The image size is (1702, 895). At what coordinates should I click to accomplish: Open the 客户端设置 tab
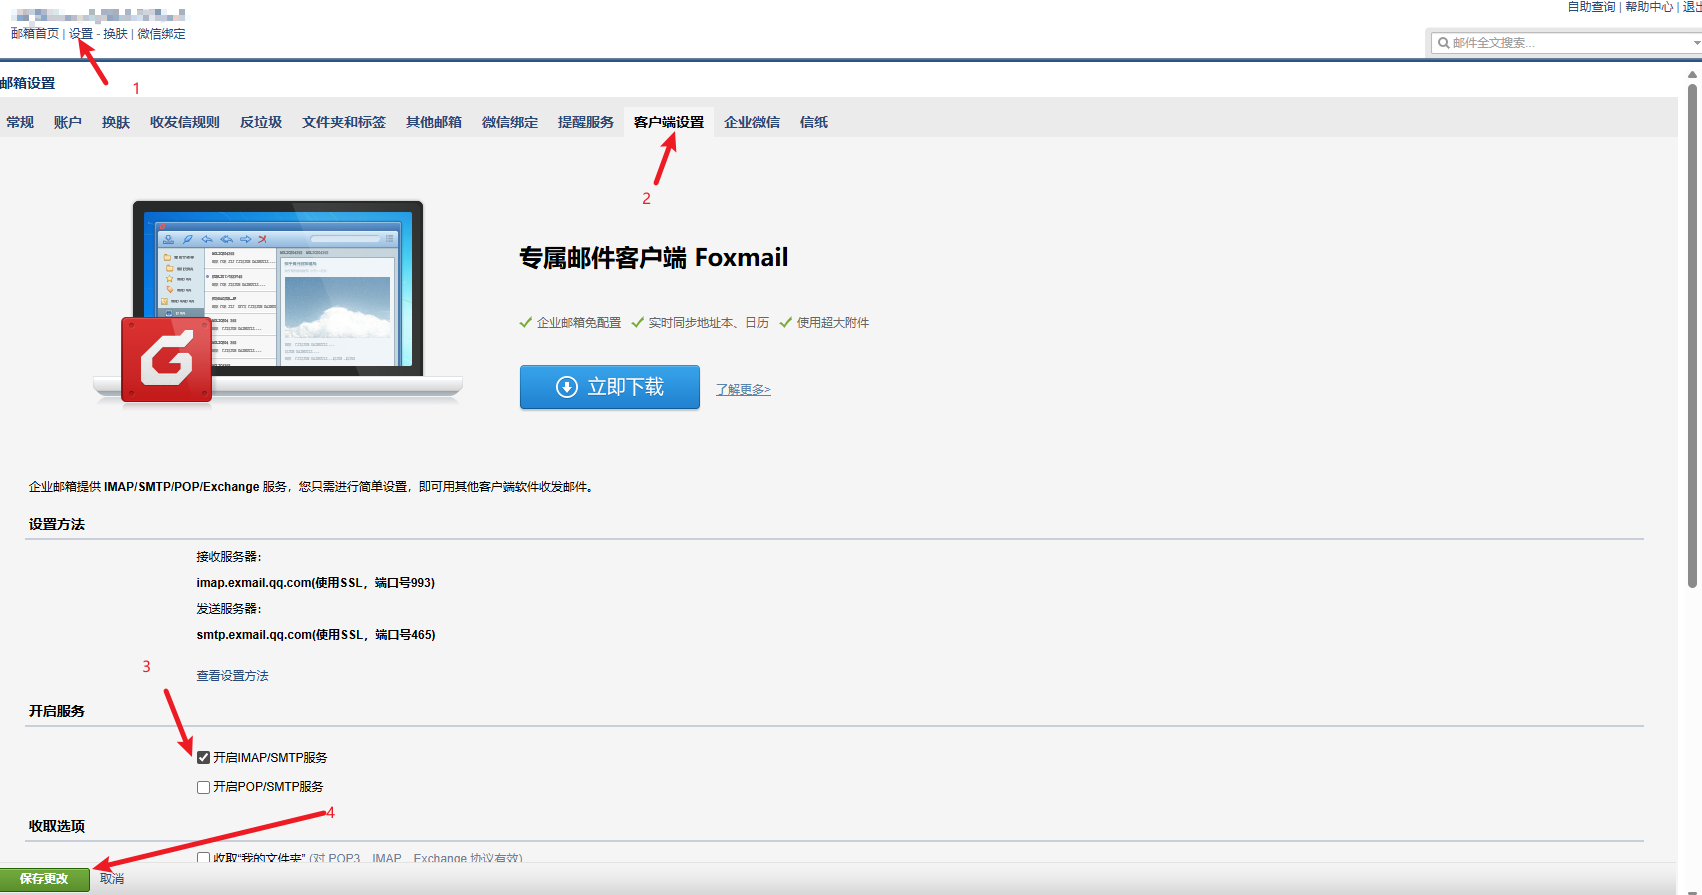click(668, 122)
